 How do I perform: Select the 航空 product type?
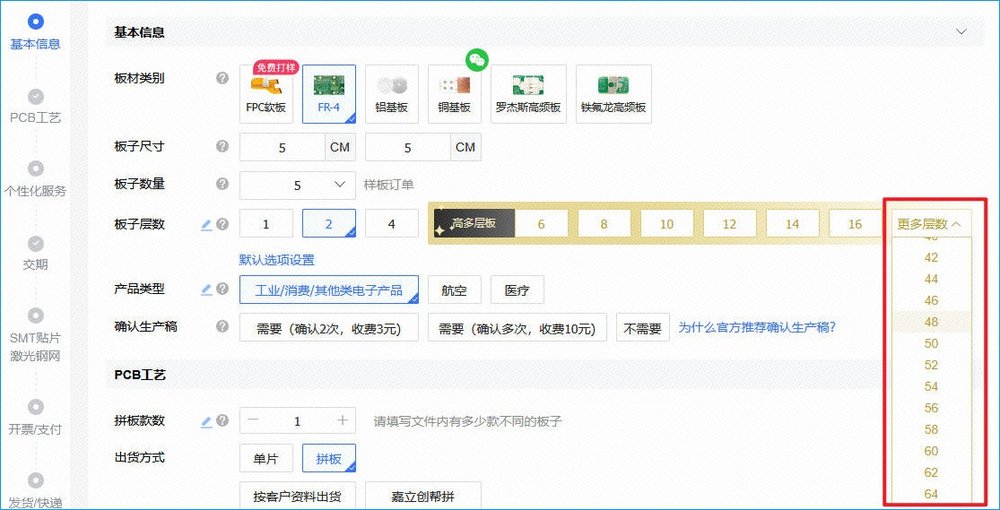tap(454, 290)
